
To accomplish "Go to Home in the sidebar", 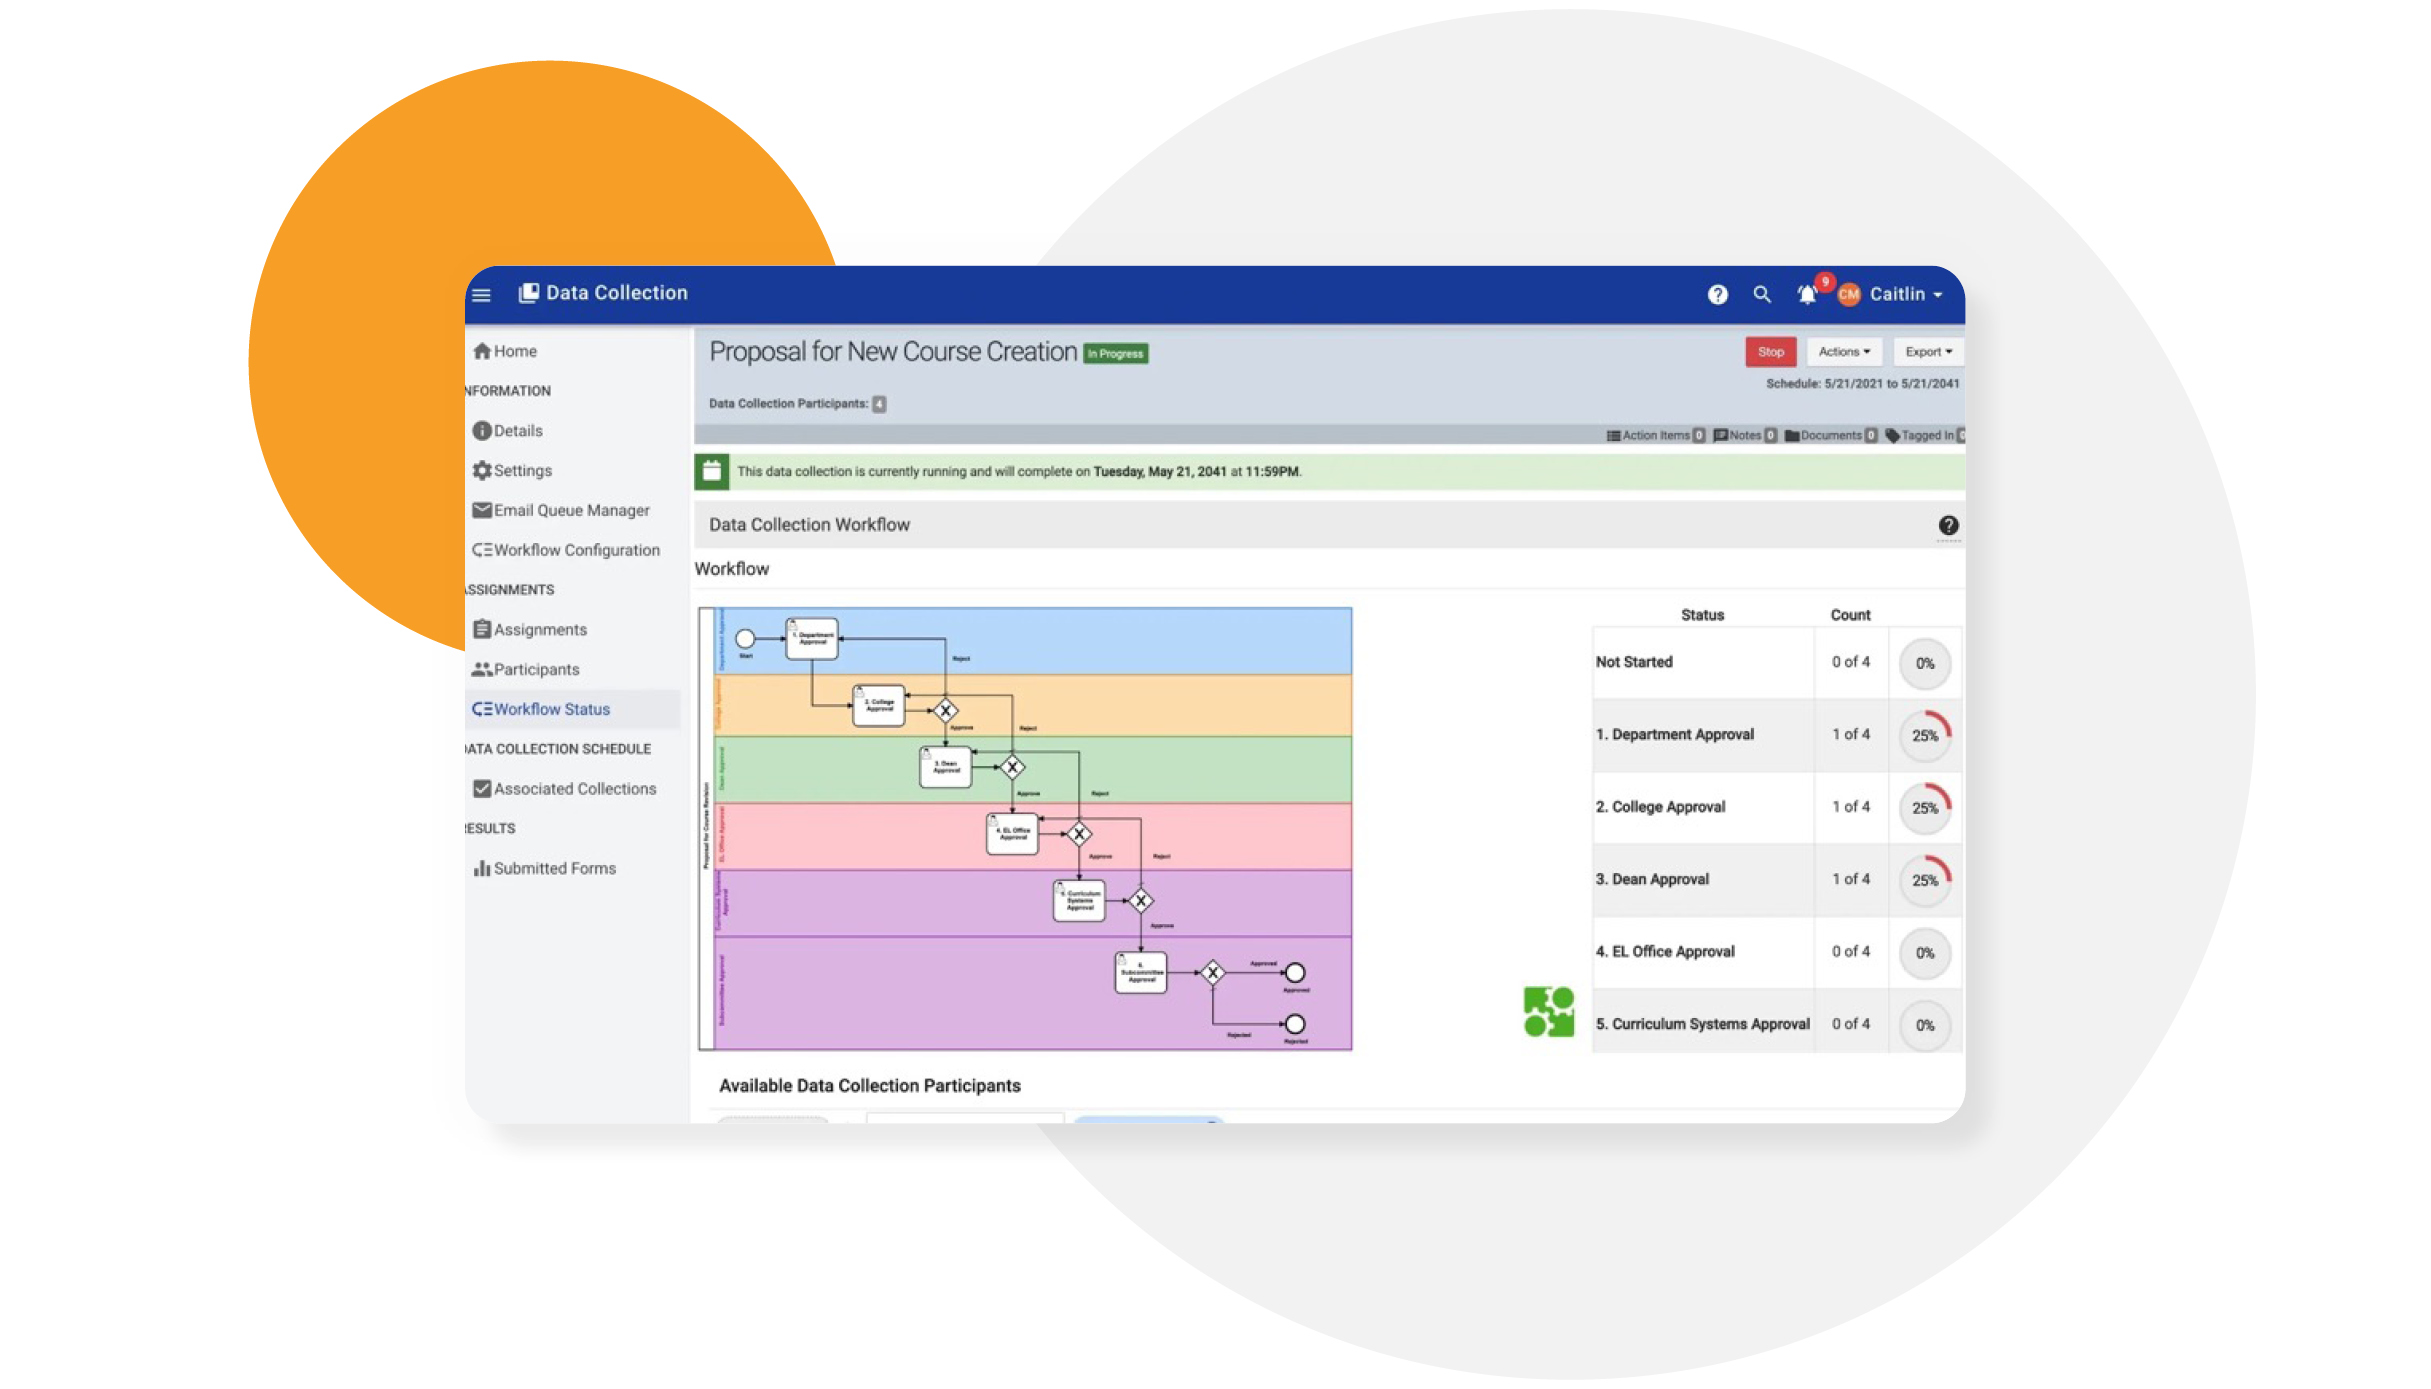I will [x=514, y=351].
